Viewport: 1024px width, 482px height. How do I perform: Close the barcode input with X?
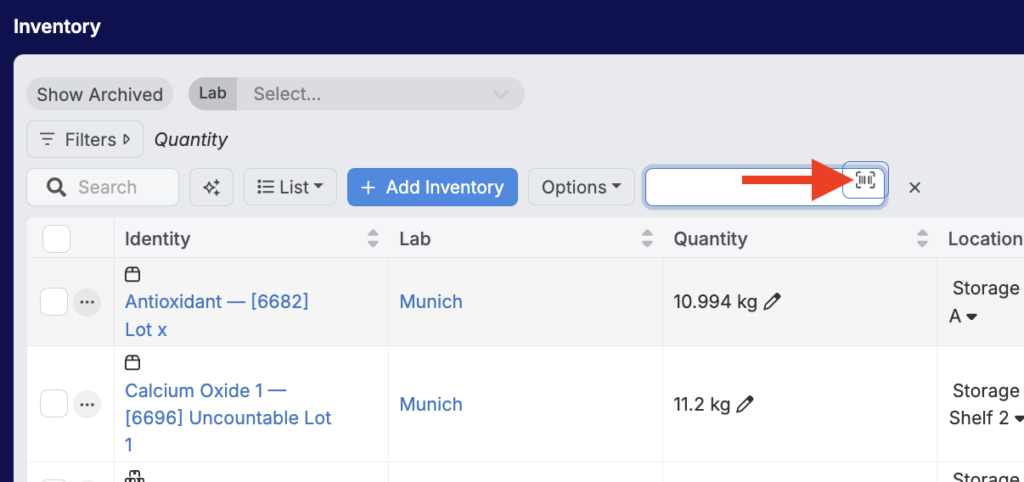pyautogui.click(x=914, y=187)
